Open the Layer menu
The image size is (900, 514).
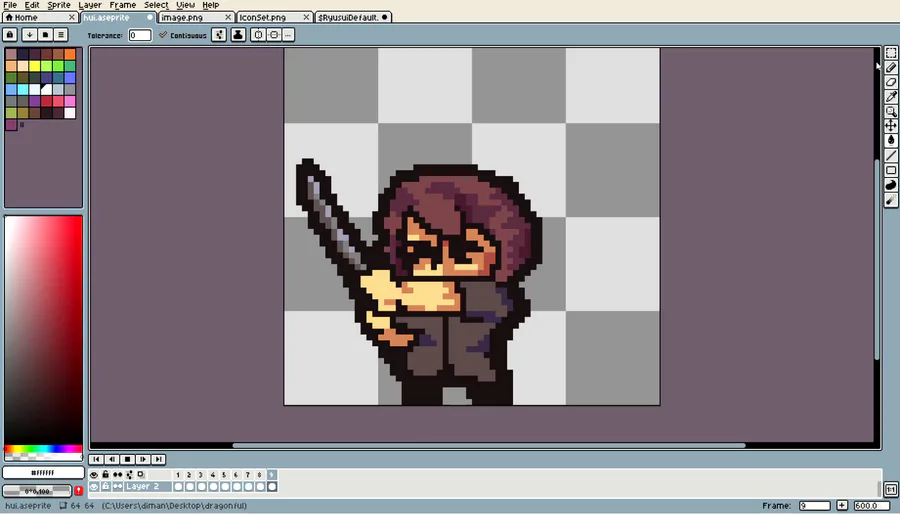90,5
